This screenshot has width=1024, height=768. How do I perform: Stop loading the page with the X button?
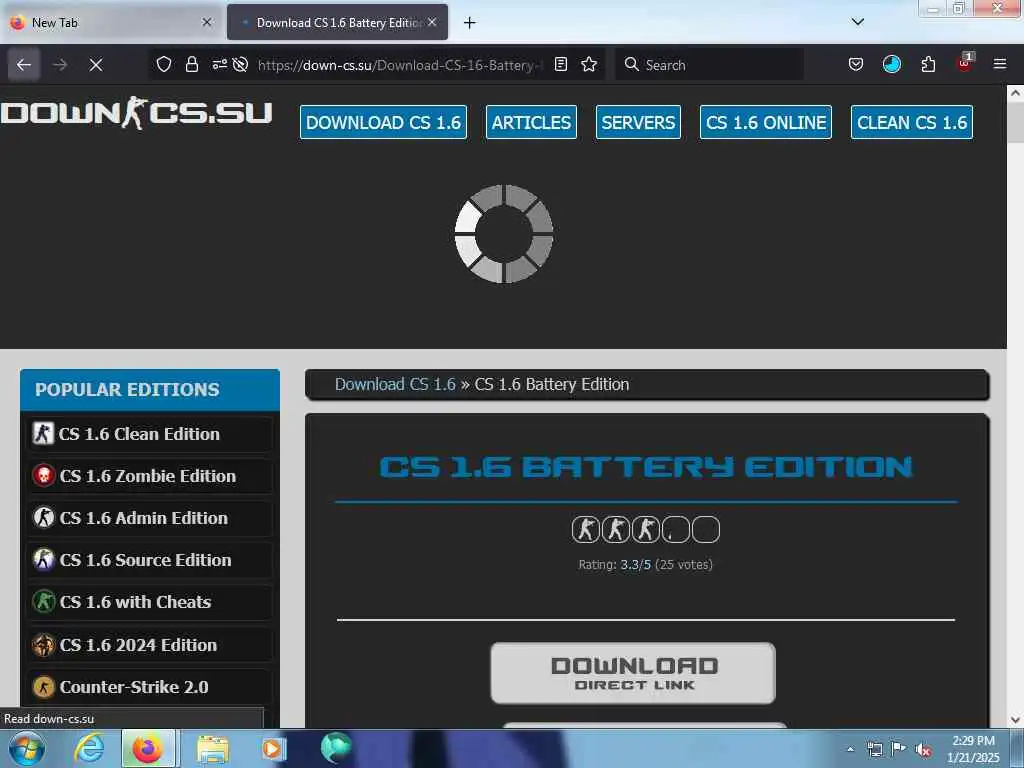pos(95,65)
